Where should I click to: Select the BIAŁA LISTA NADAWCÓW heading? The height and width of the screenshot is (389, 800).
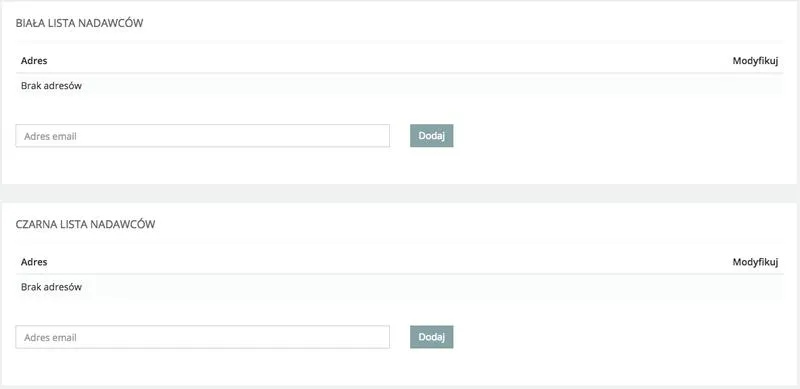tap(80, 23)
